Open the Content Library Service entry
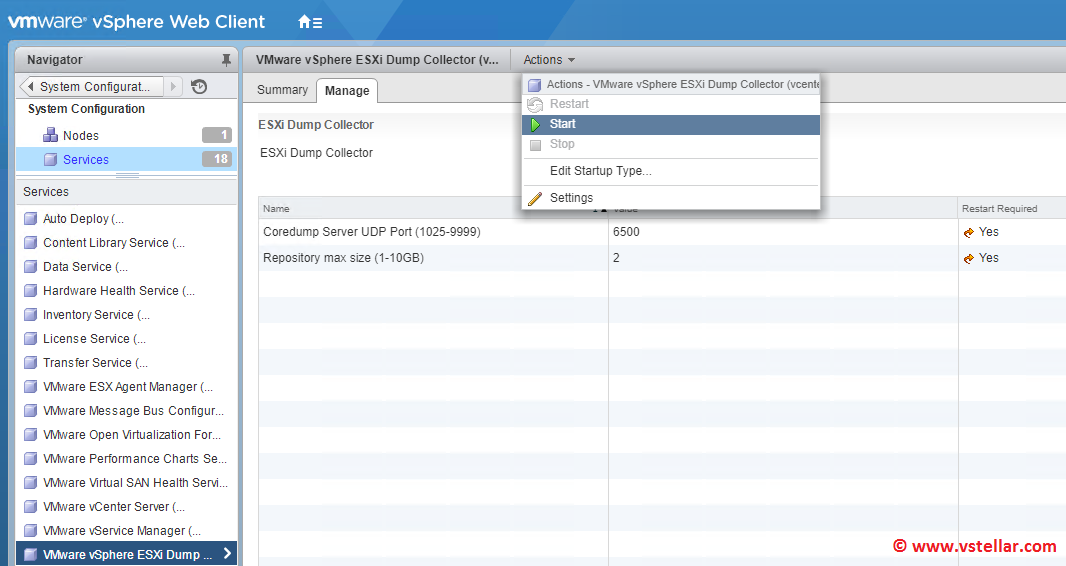Image resolution: width=1066 pixels, height=566 pixels. [113, 243]
